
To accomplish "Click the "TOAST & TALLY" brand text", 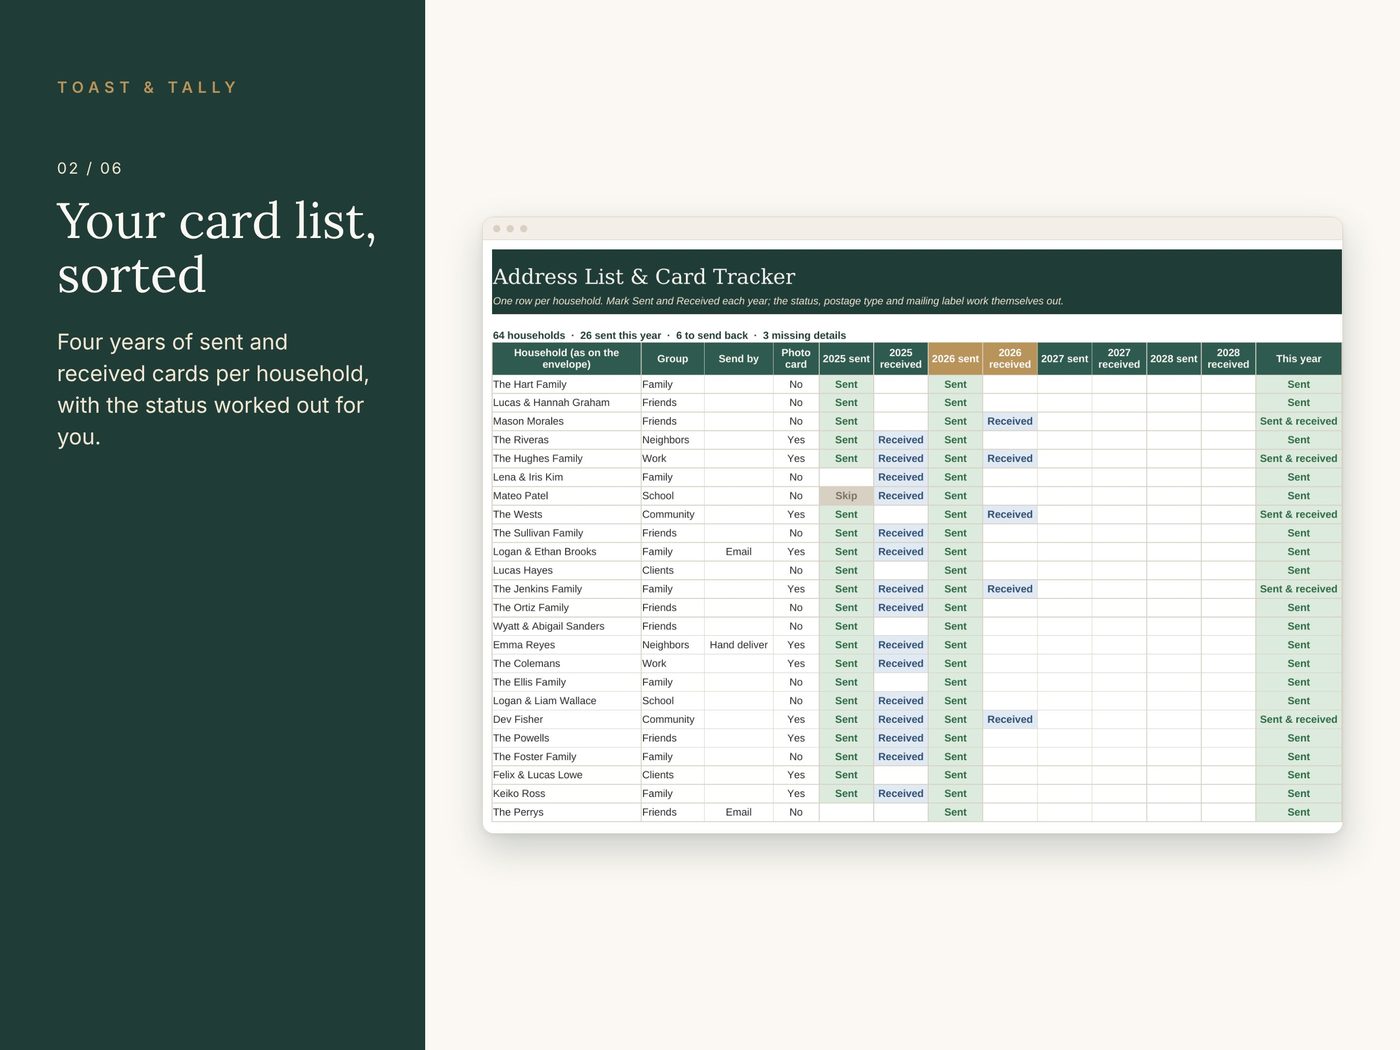I will 147,88.
